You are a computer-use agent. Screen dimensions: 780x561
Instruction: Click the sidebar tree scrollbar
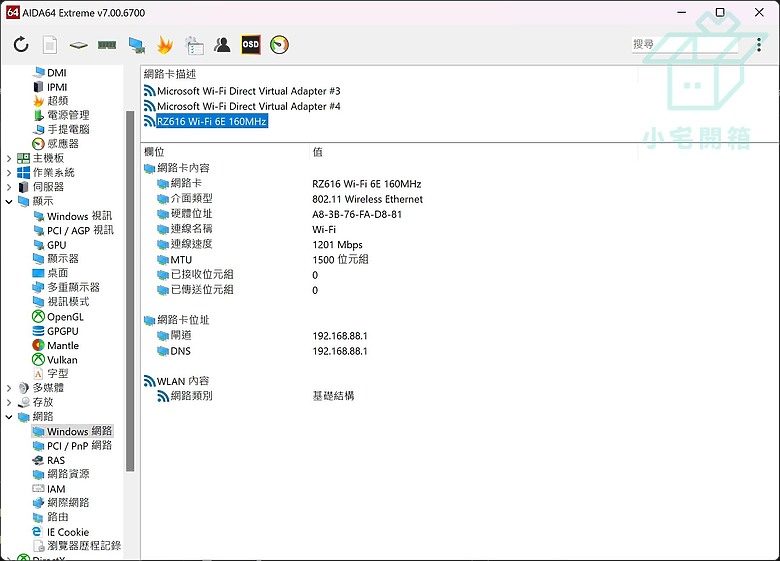130,291
